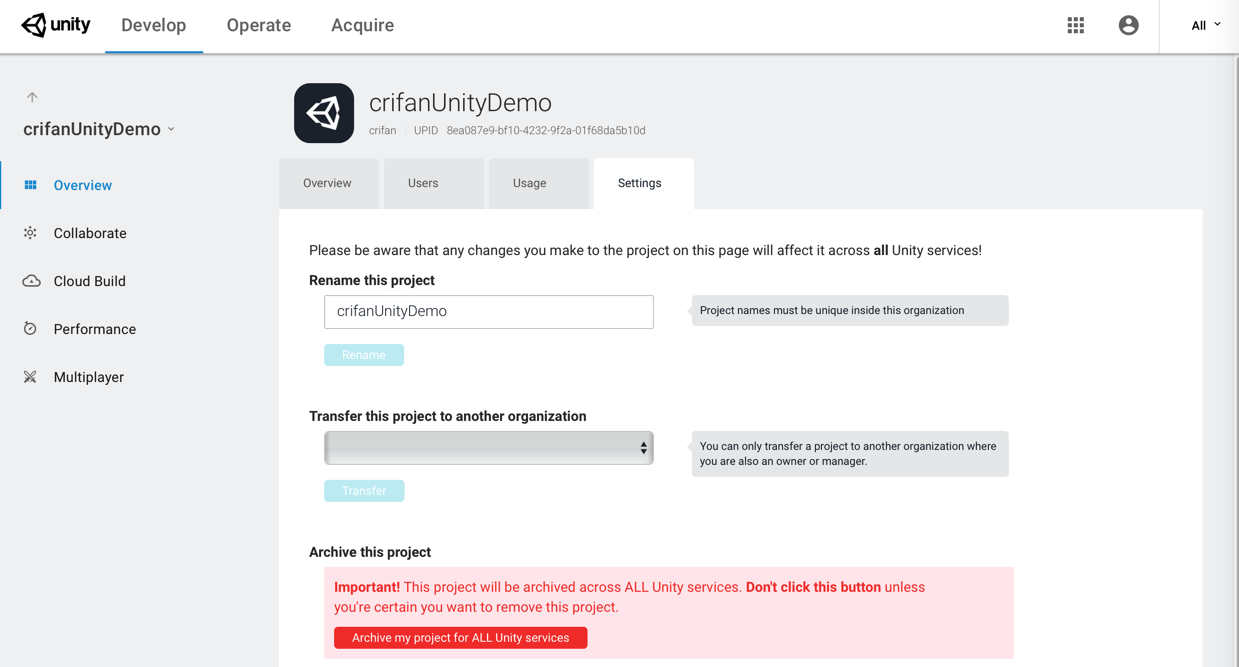Click the Cloud Build cloud icon
Viewport: 1239px width, 667px height.
tap(31, 281)
